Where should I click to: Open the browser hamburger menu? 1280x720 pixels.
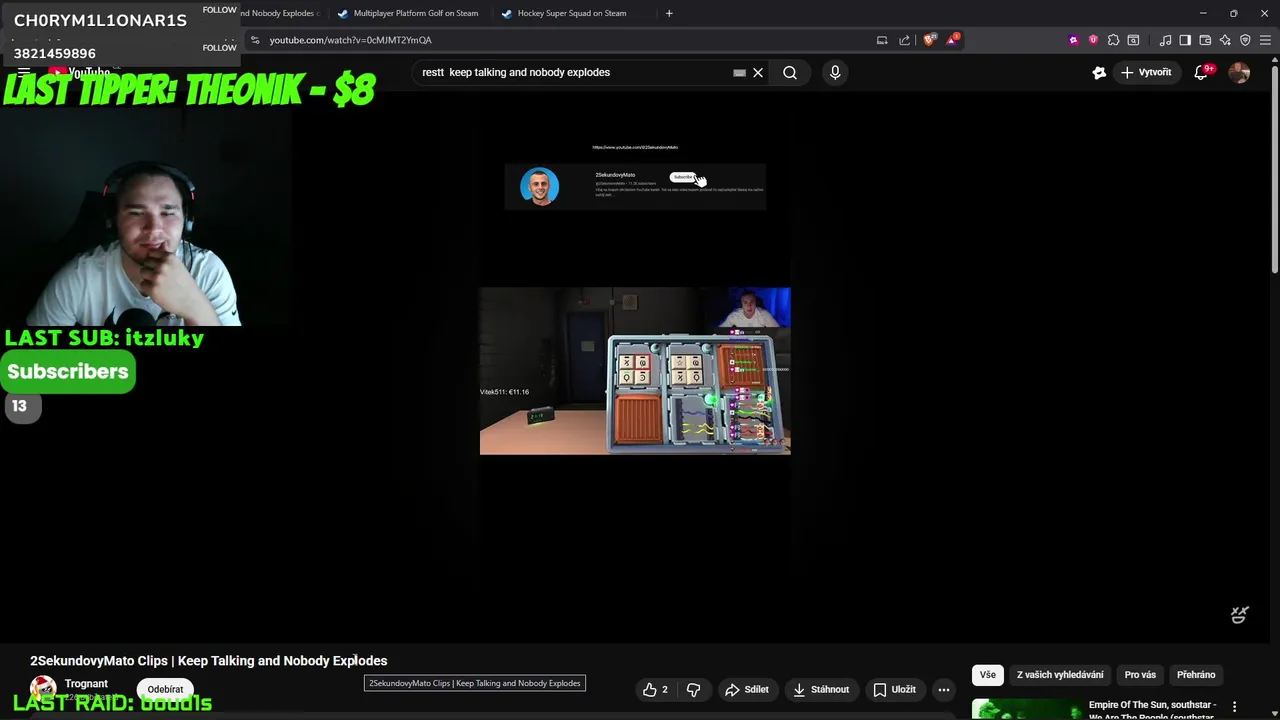1265,40
